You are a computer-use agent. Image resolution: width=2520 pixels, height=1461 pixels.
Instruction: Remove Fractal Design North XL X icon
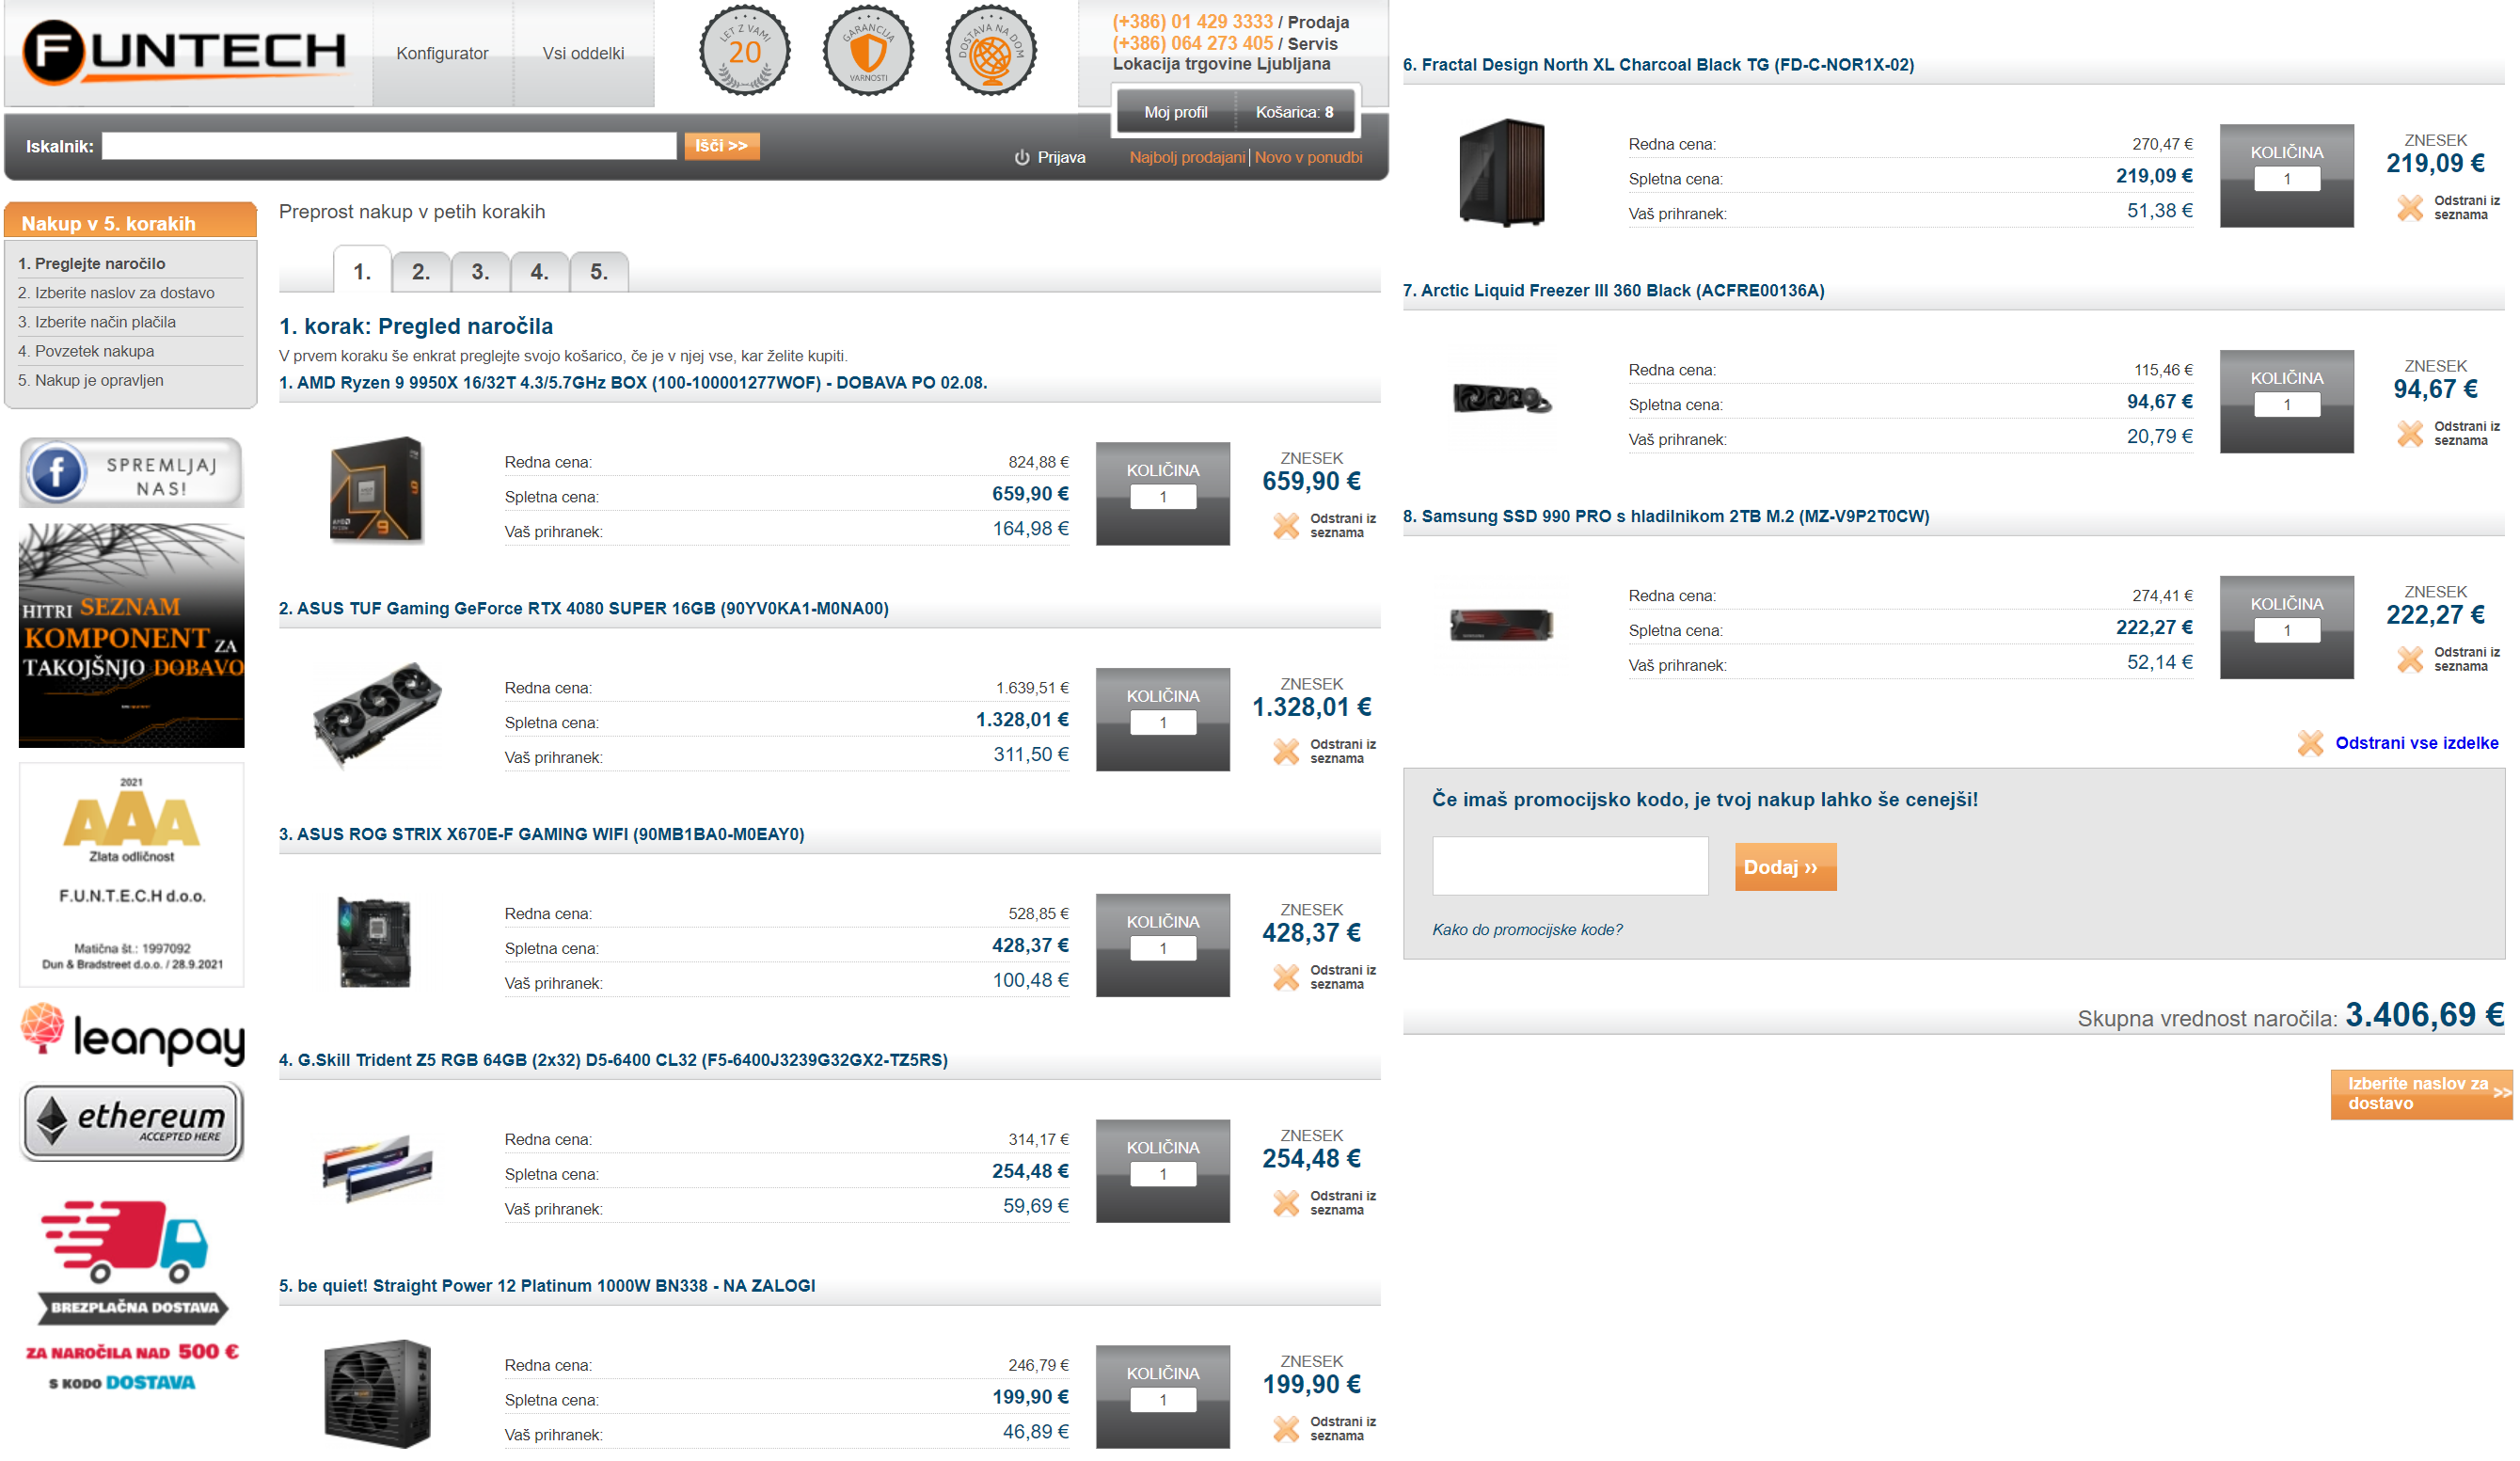2410,207
